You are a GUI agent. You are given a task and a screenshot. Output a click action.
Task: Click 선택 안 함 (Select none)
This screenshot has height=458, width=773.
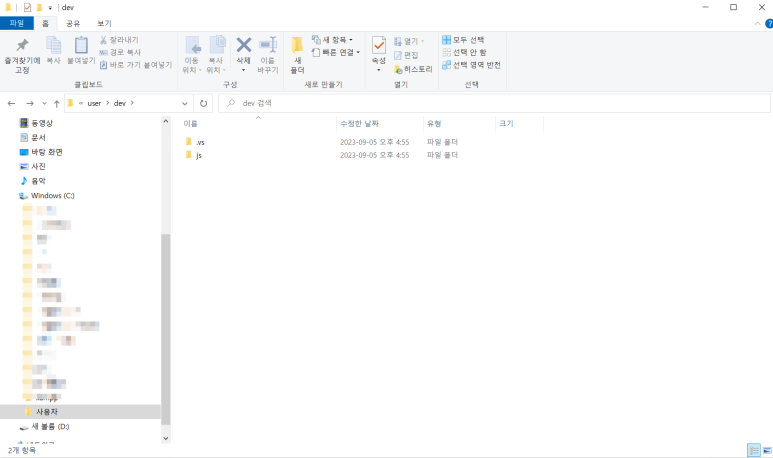[464, 52]
